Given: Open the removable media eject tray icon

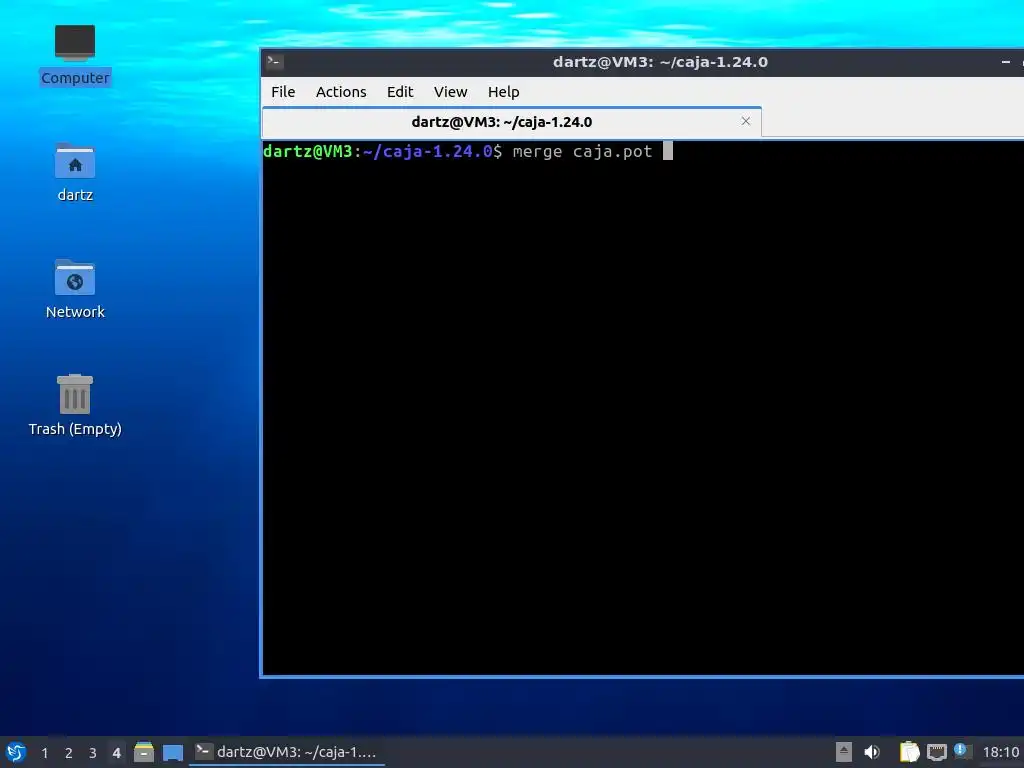Looking at the screenshot, I should tap(844, 752).
